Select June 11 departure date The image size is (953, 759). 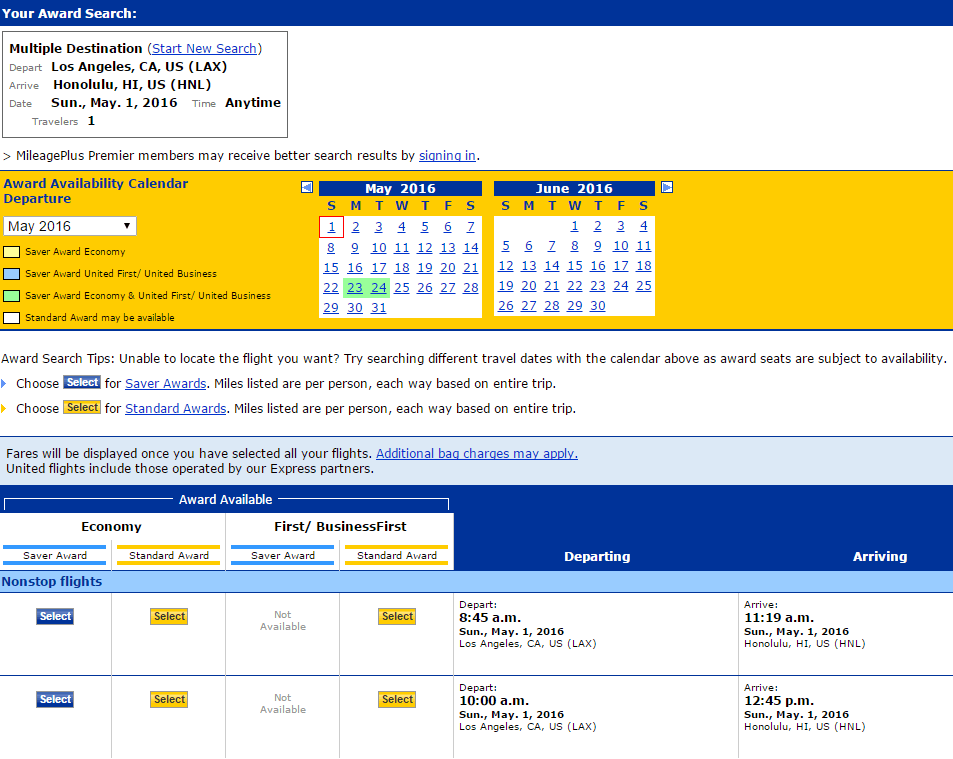[644, 246]
